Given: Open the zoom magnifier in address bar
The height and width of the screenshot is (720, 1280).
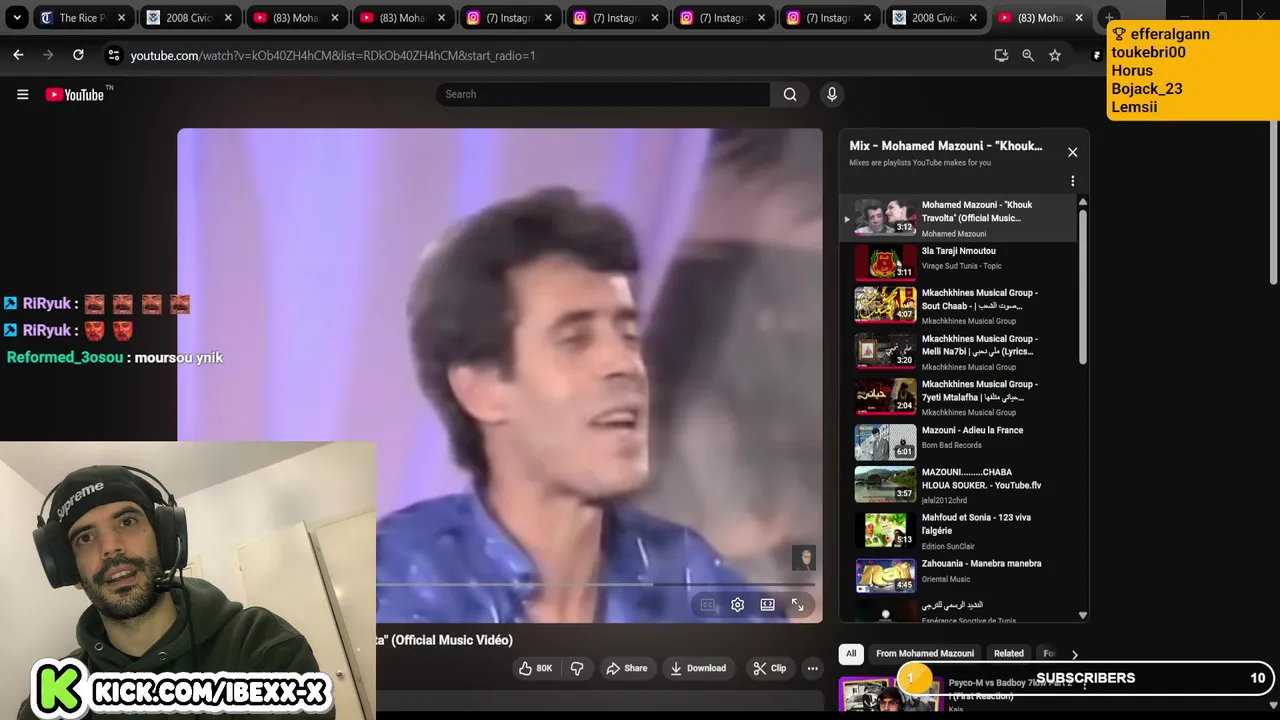Looking at the screenshot, I should point(1028,55).
